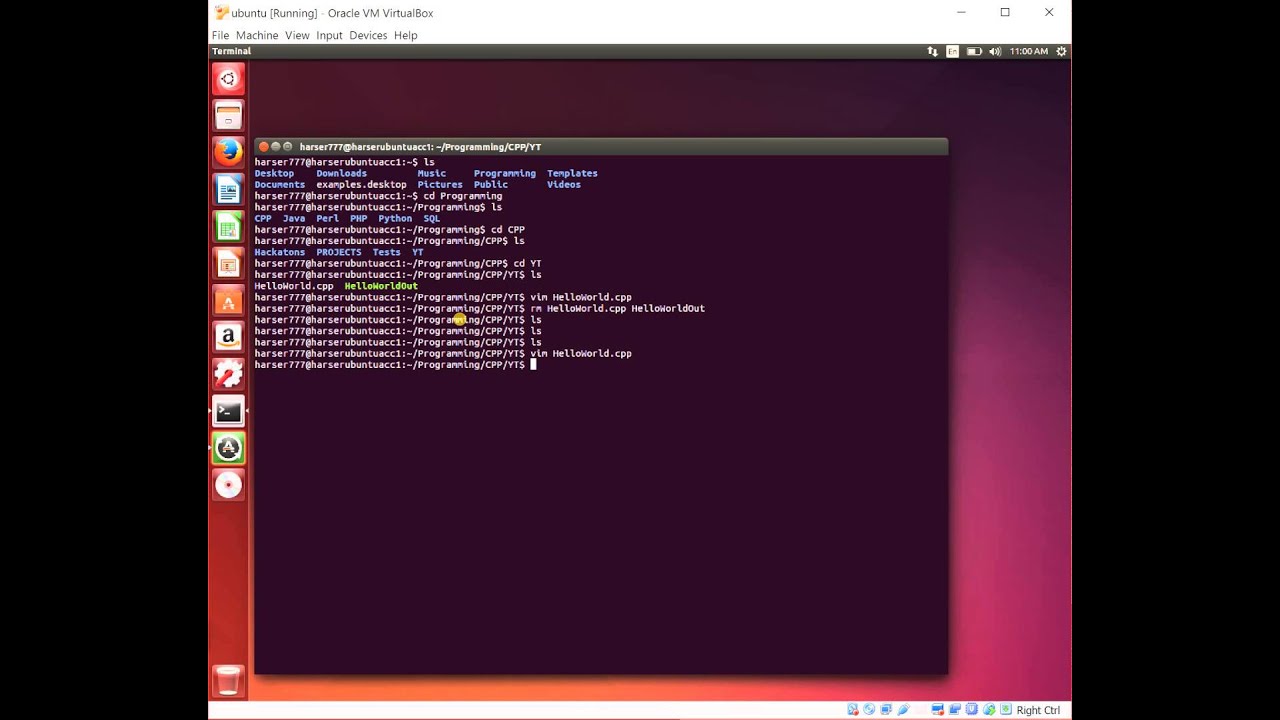Click the Public directory name in the terminal

[x=491, y=185]
